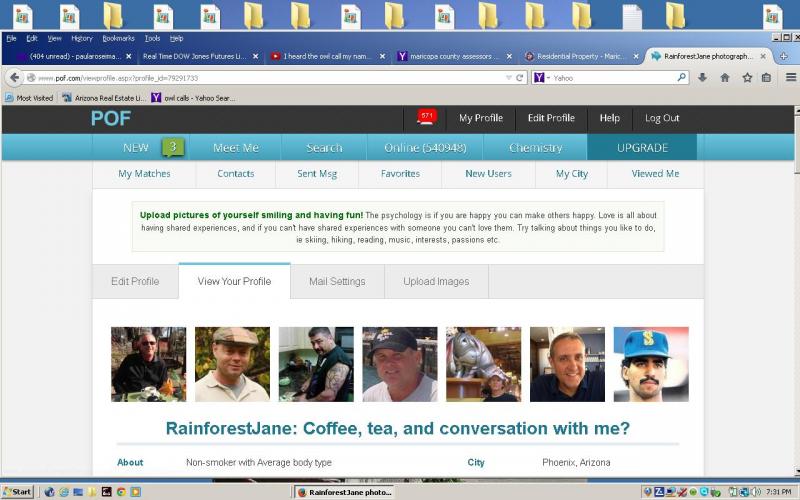Bookmark this page with the star icon
Image resolution: width=800 pixels, height=500 pixels.
746,77
